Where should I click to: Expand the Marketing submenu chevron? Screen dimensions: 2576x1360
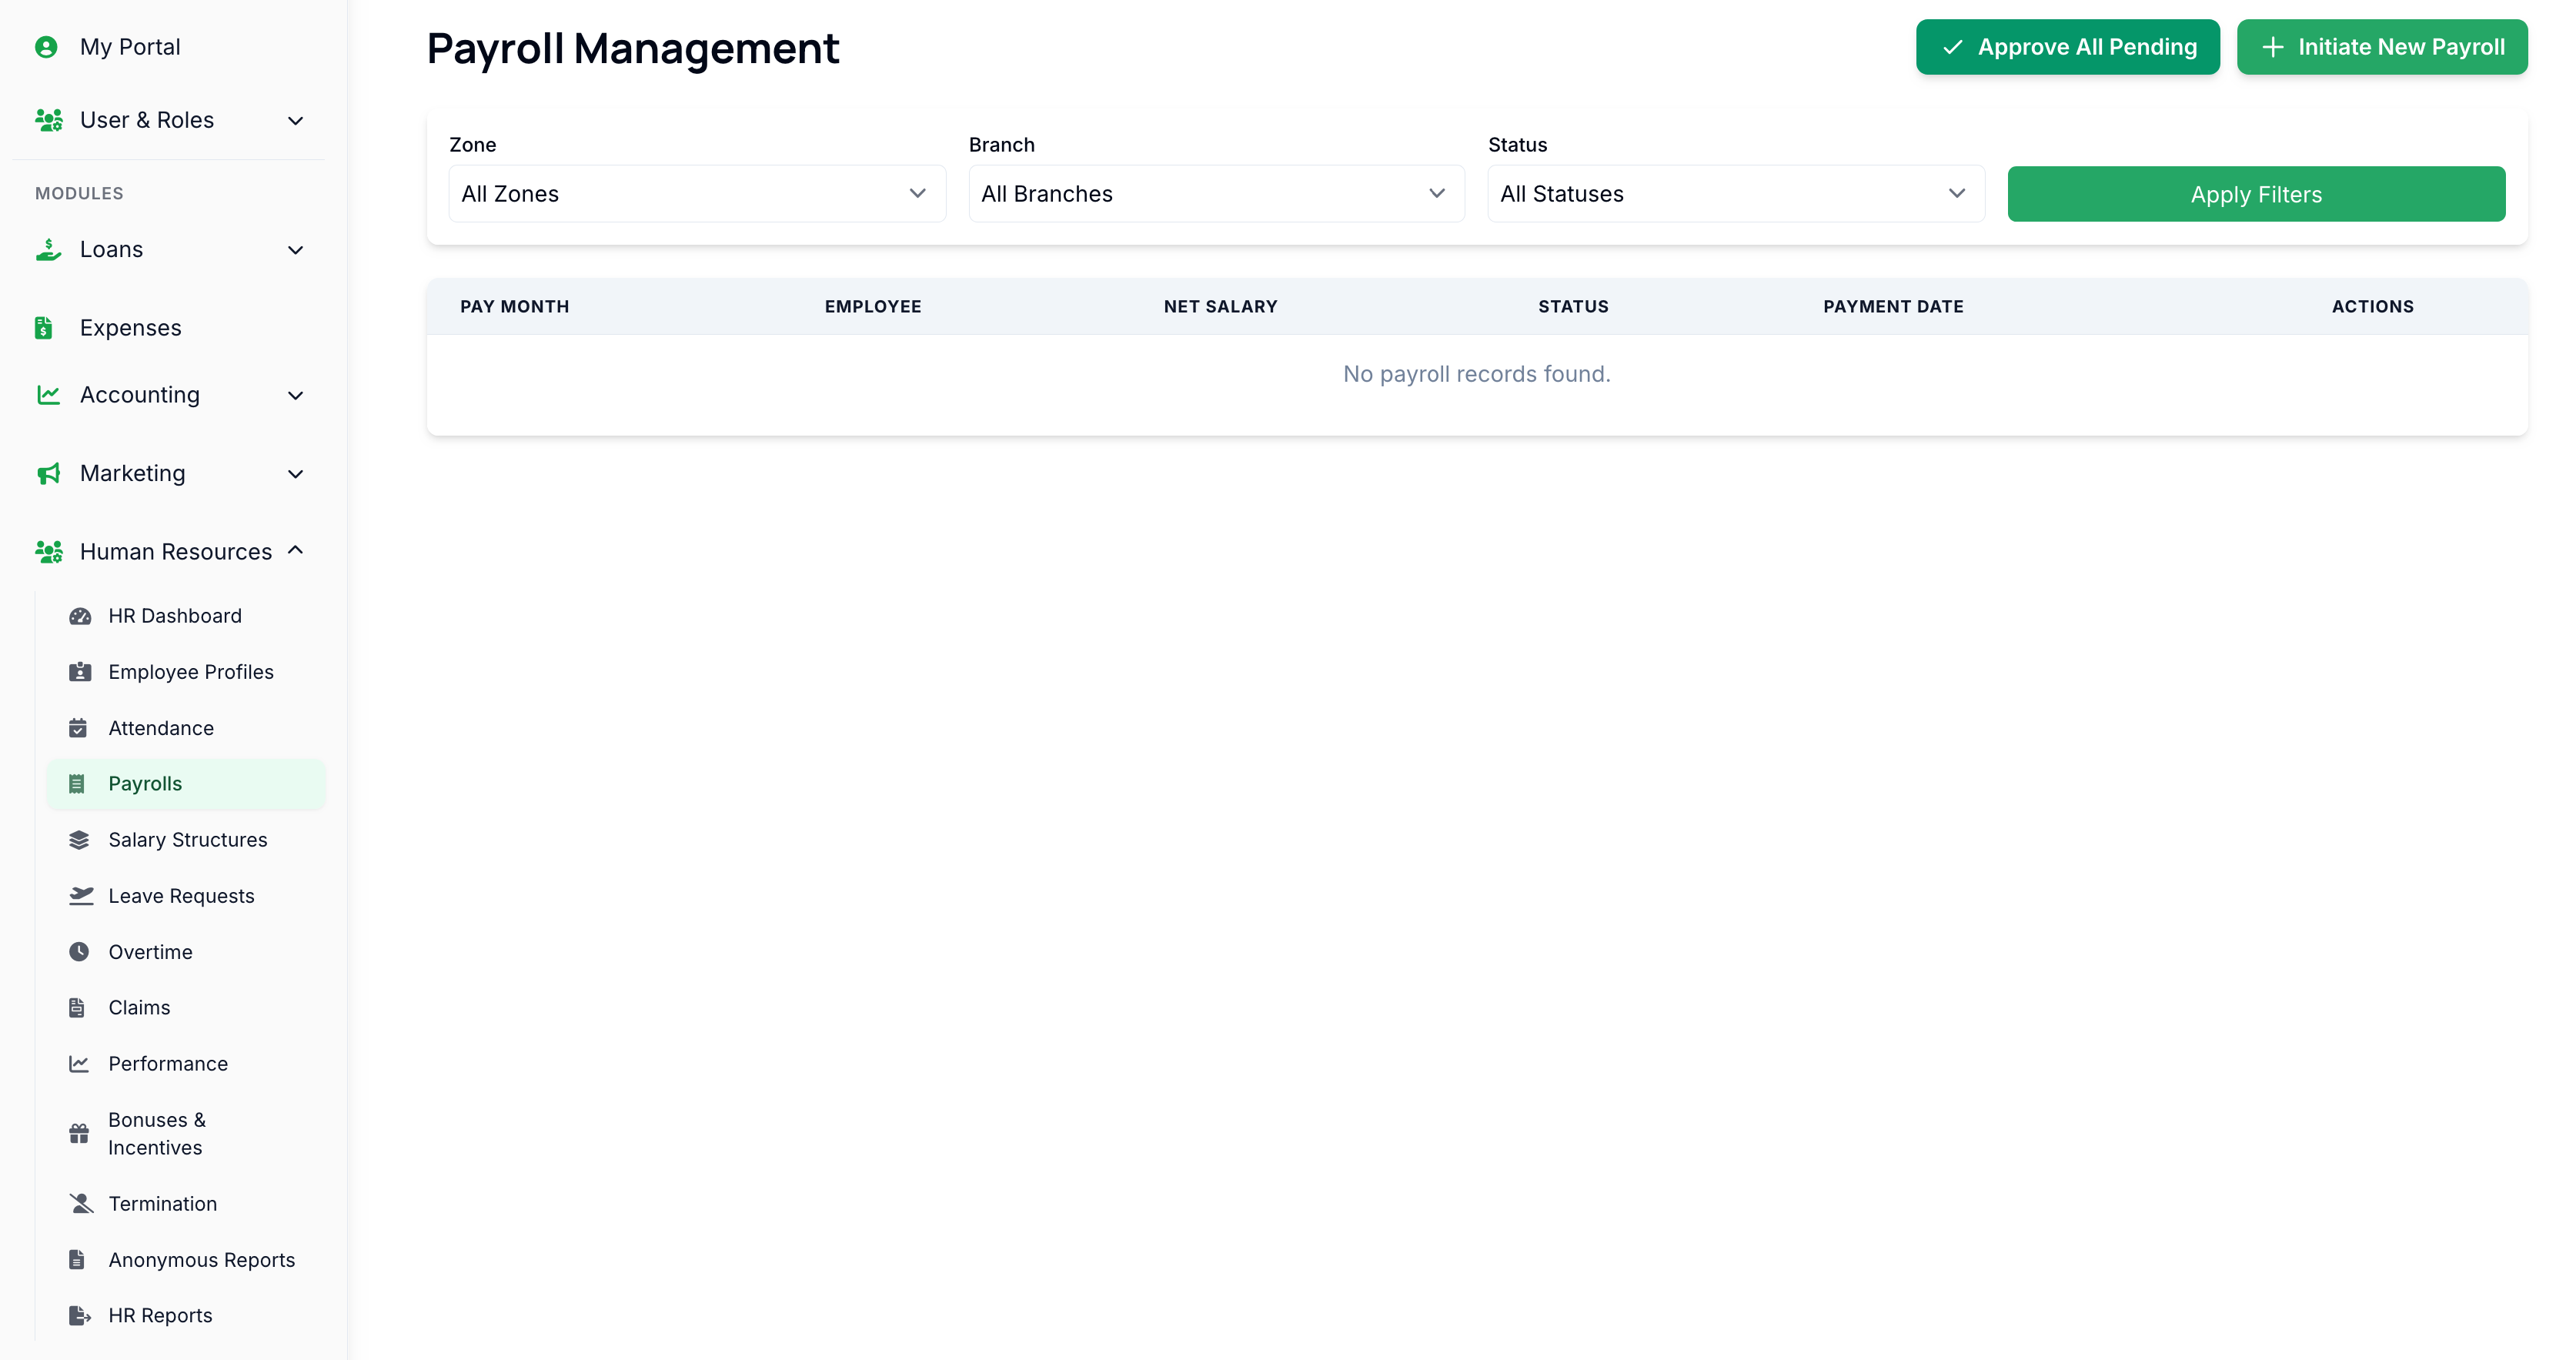(295, 474)
